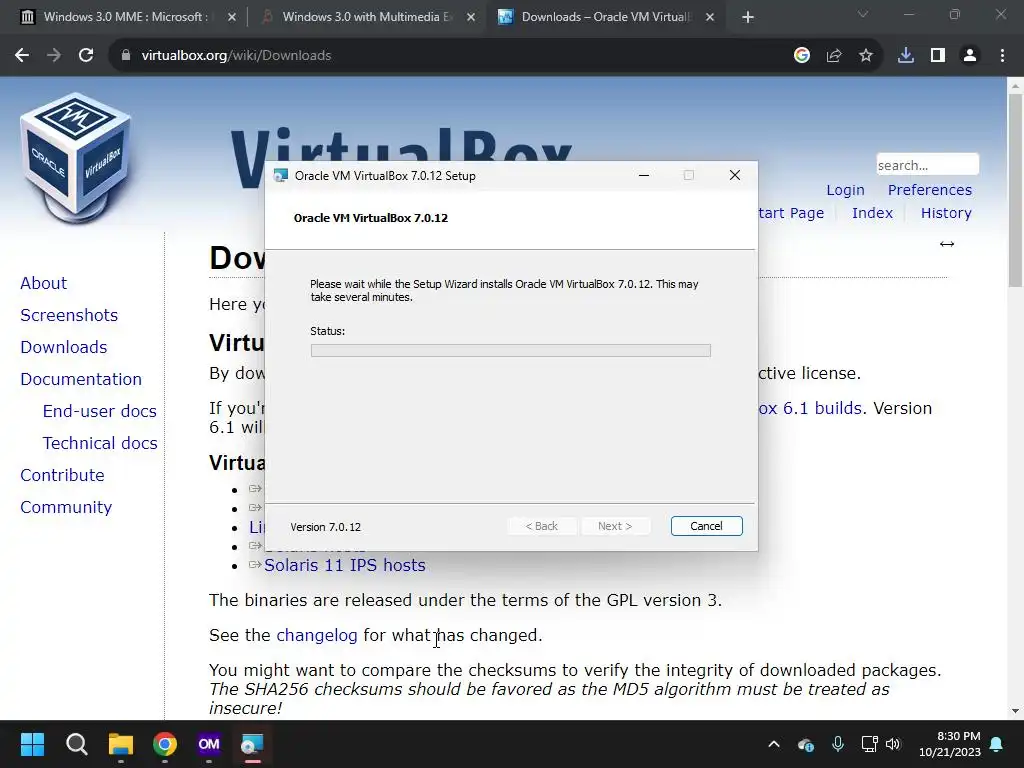
Task: Reload the VirtualBox downloads page
Action: point(86,56)
